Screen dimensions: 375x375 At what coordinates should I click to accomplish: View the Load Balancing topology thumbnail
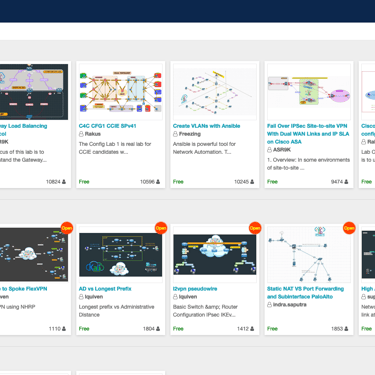coord(34,92)
